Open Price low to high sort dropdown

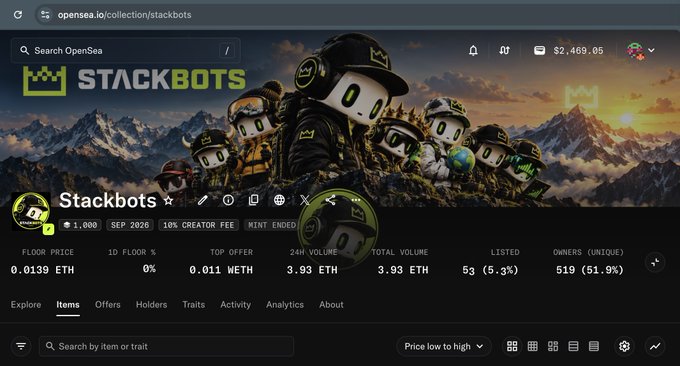pyautogui.click(x=444, y=346)
